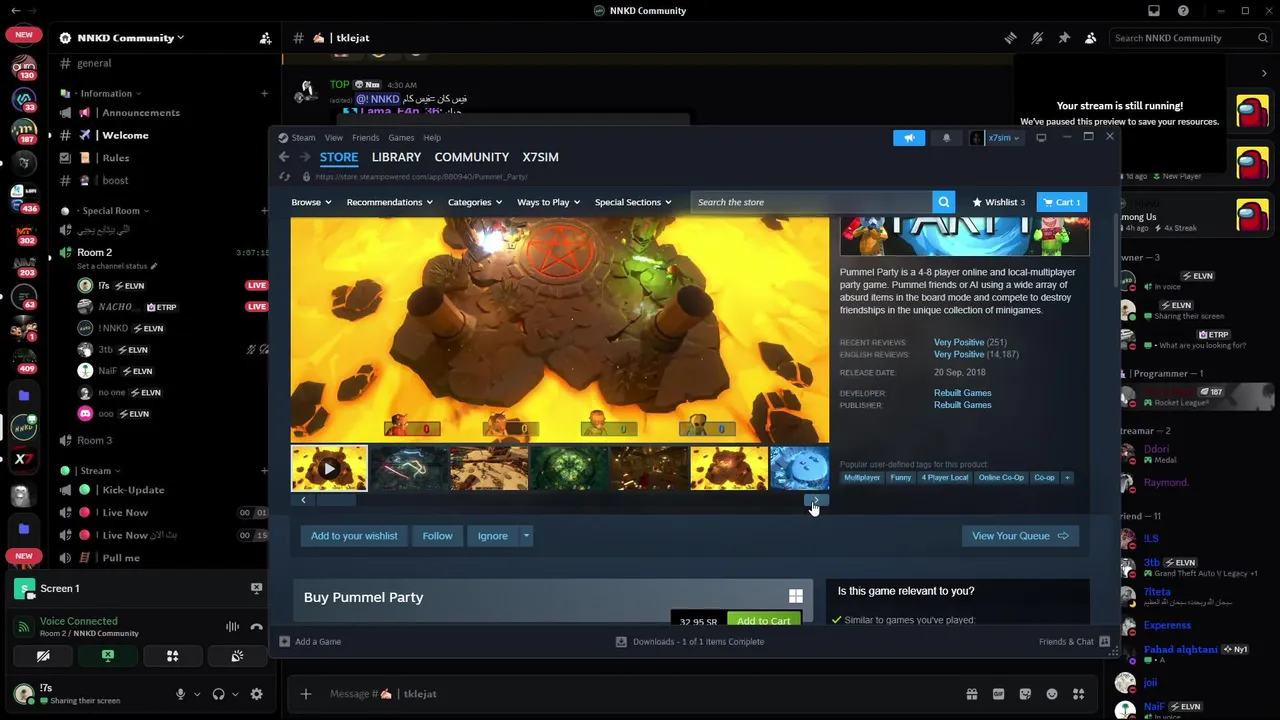
Task: Open Ignore options dropdown arrow
Action: (526, 536)
